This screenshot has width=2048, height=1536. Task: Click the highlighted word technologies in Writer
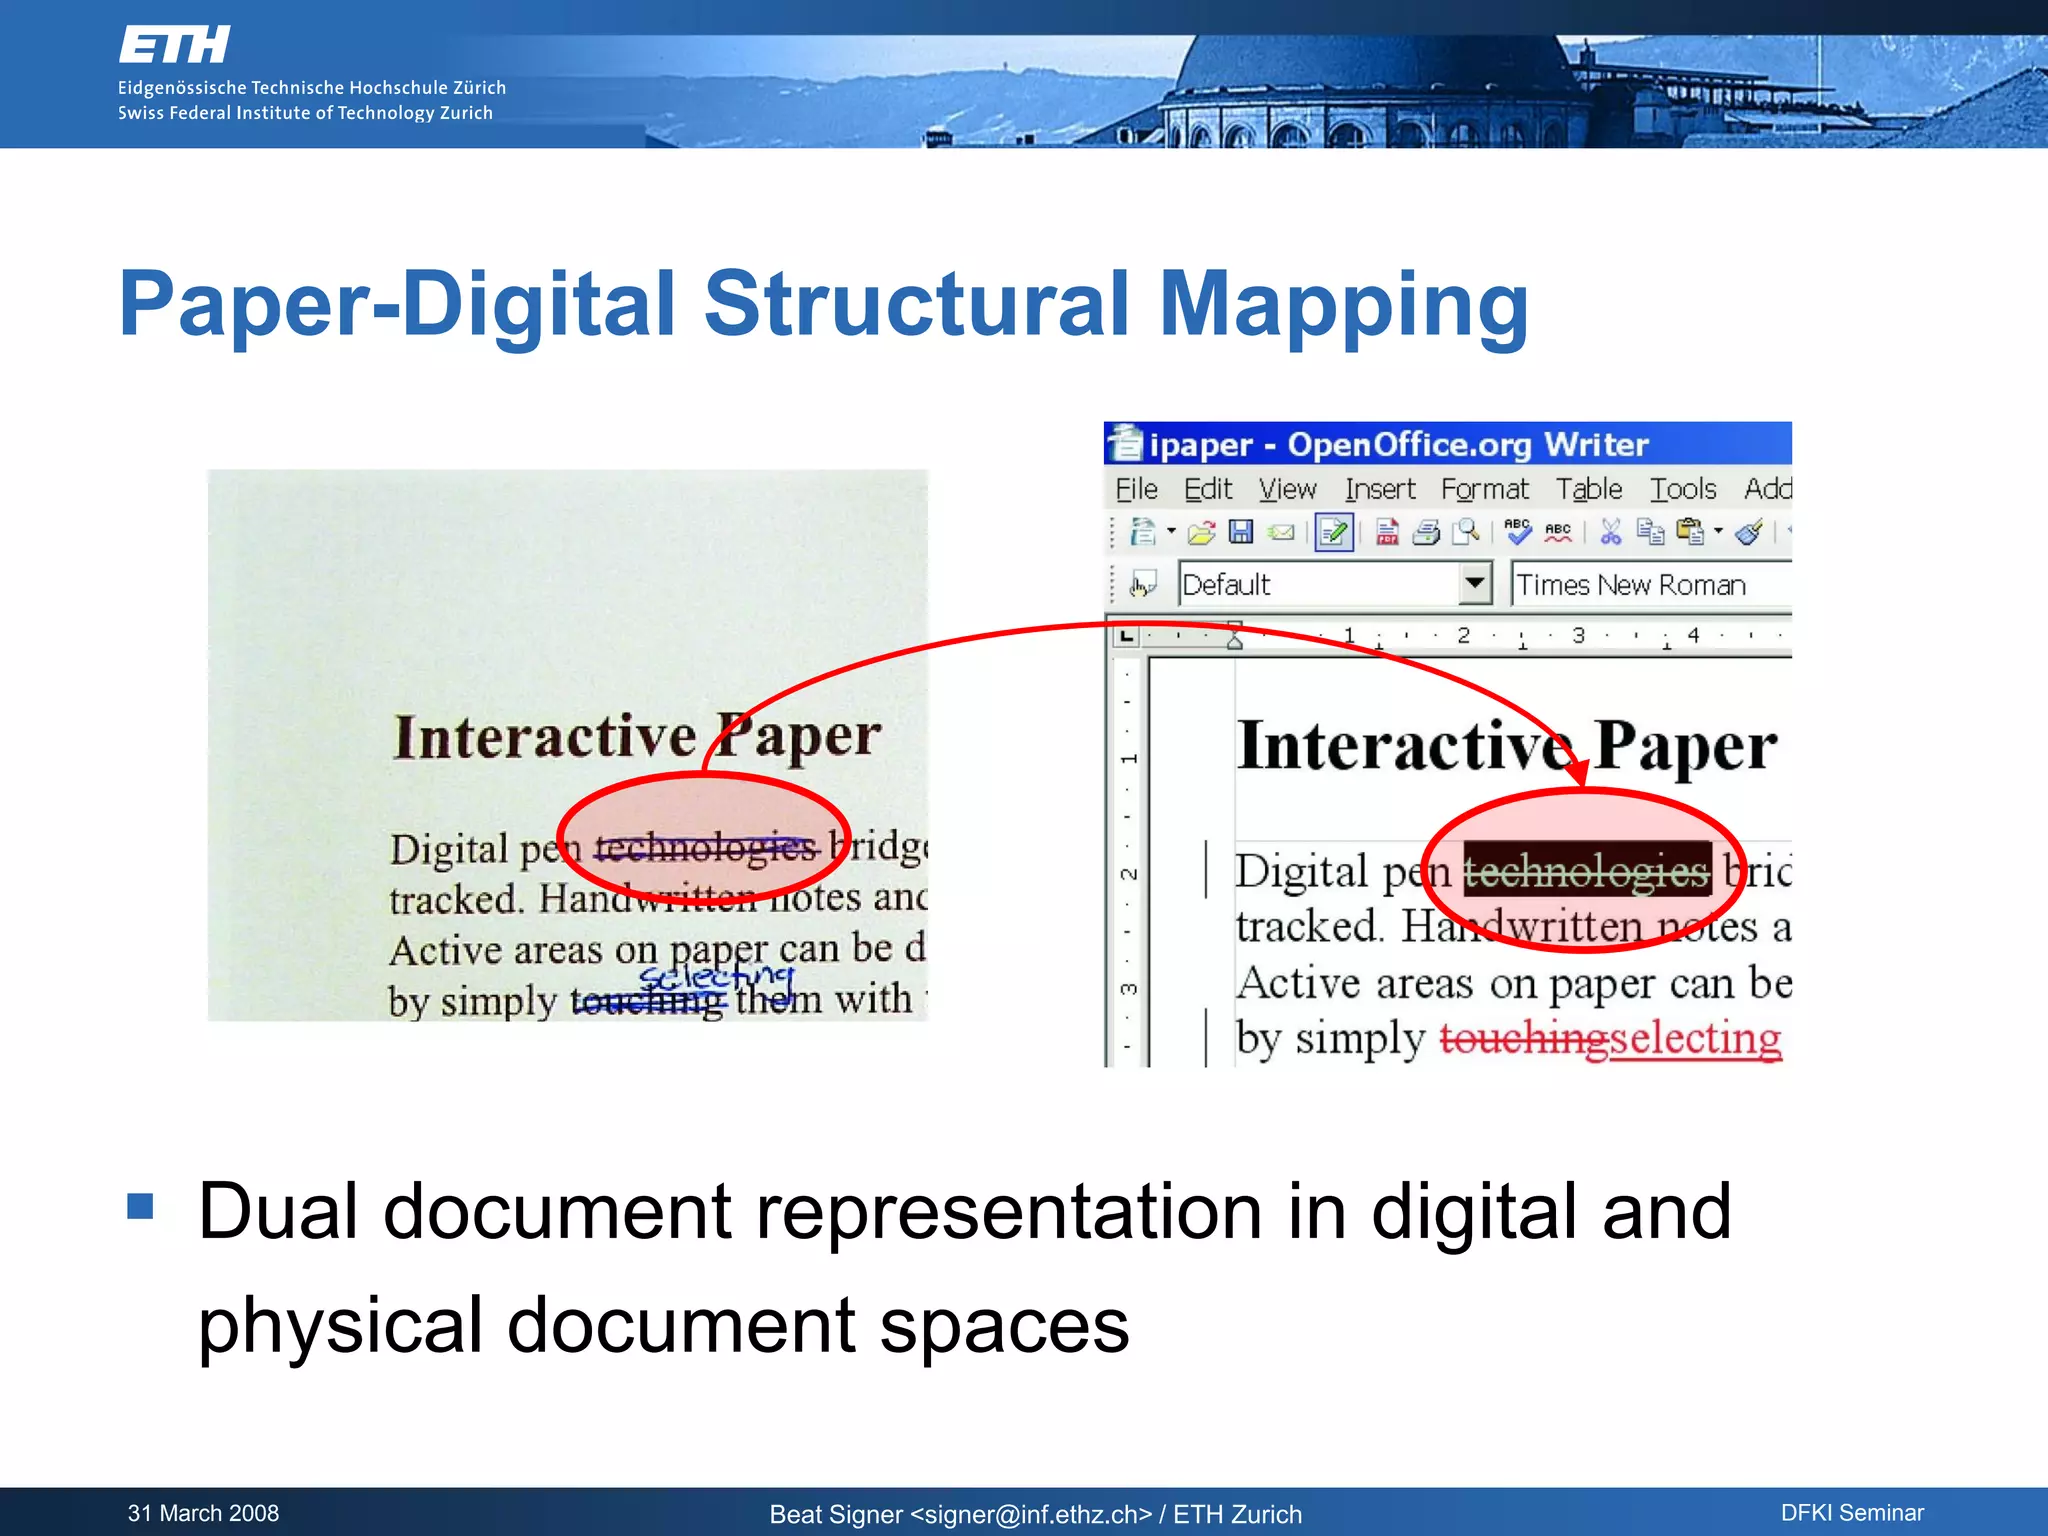[x=1587, y=871]
